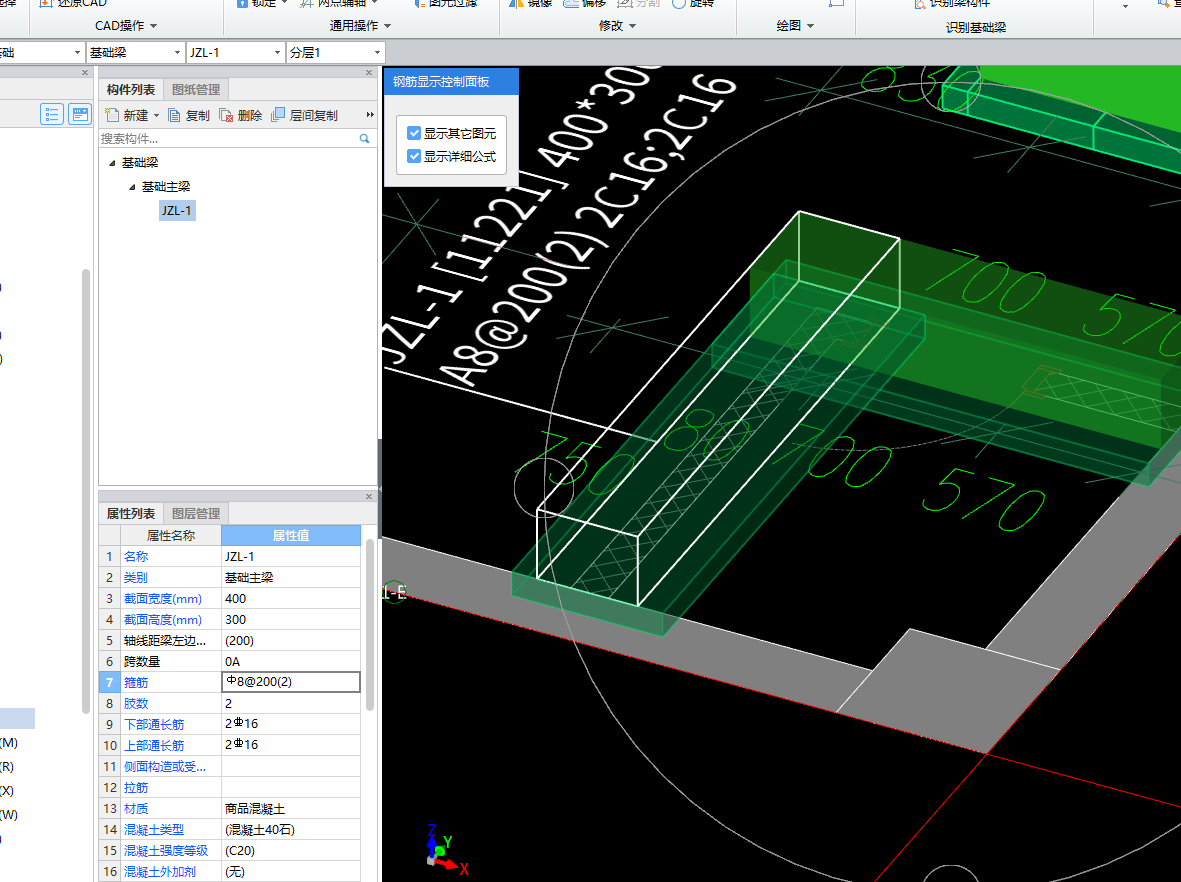The width and height of the screenshot is (1181, 882).
Task: Click the value 400 for section width
Action: (x=291, y=599)
